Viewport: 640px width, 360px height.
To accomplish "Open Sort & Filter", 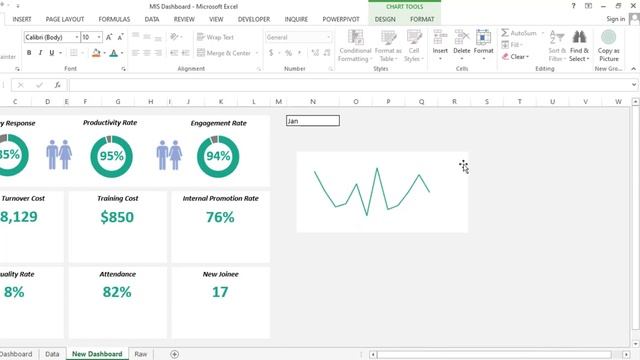I will pos(557,46).
